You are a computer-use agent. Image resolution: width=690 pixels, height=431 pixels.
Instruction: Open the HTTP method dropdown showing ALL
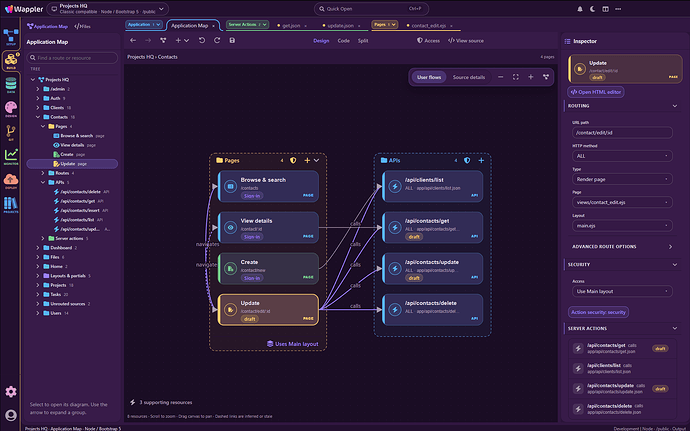click(622, 156)
